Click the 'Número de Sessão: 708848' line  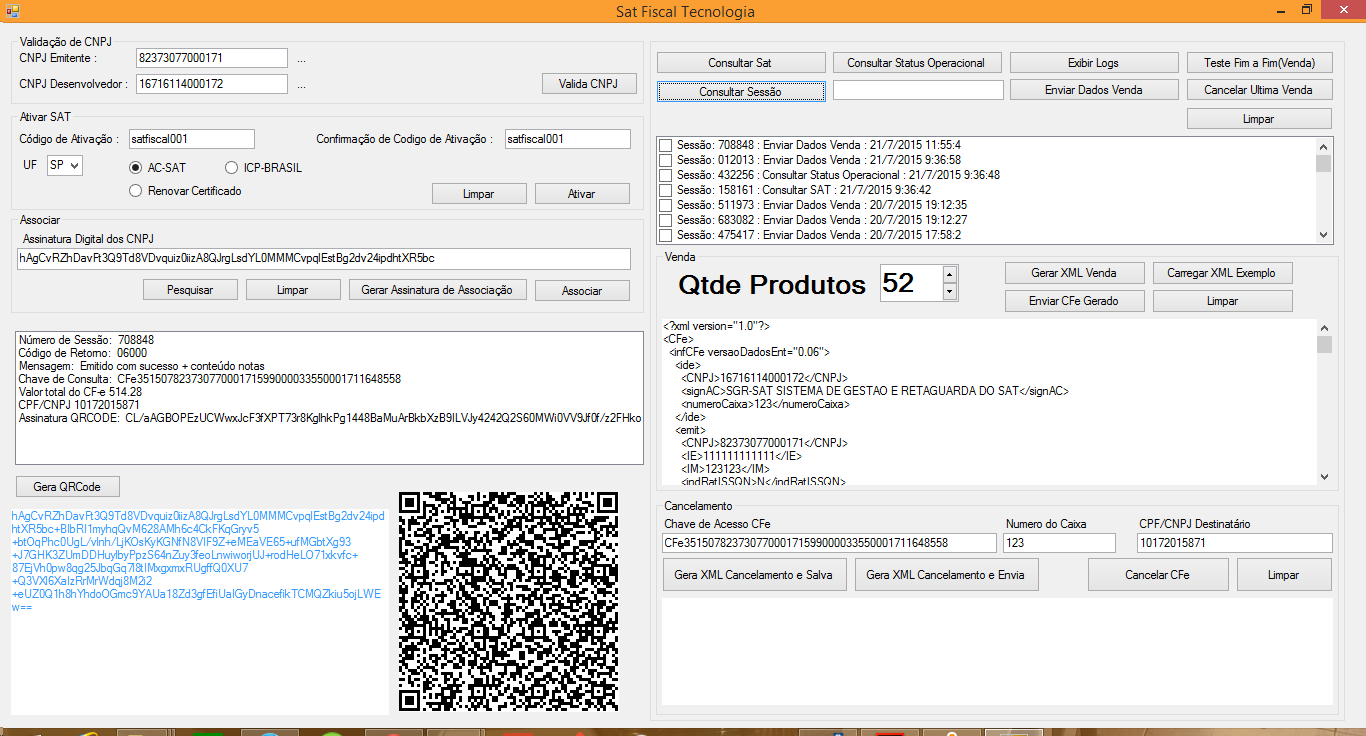[87, 340]
